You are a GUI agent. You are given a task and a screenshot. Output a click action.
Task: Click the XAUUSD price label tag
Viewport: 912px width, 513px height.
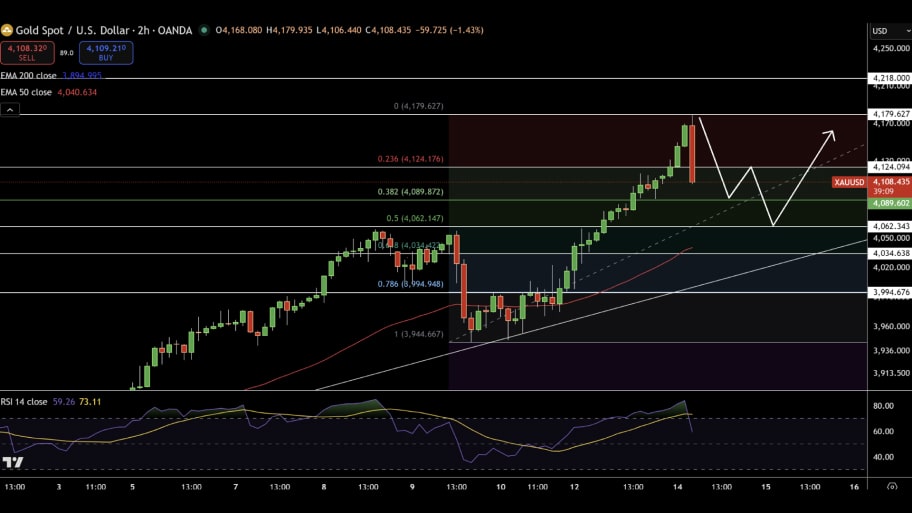coord(850,182)
